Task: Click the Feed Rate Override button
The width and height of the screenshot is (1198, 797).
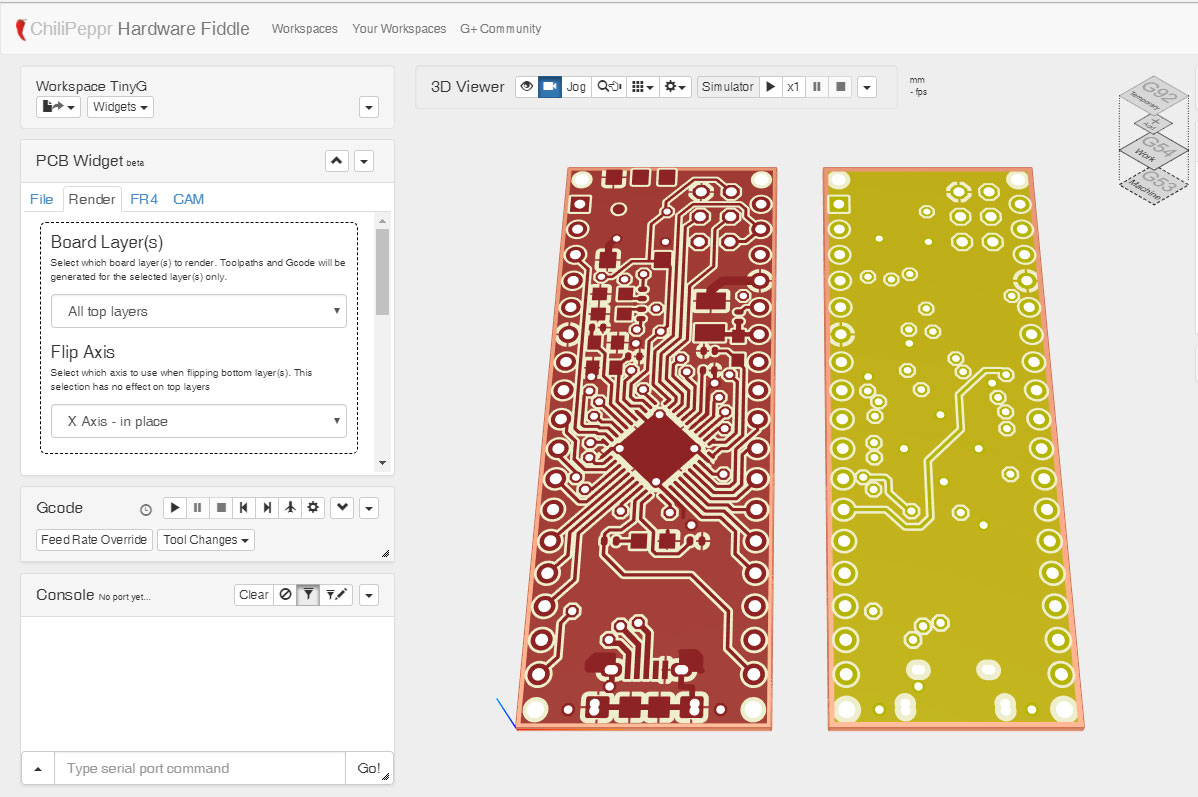Action: (94, 539)
